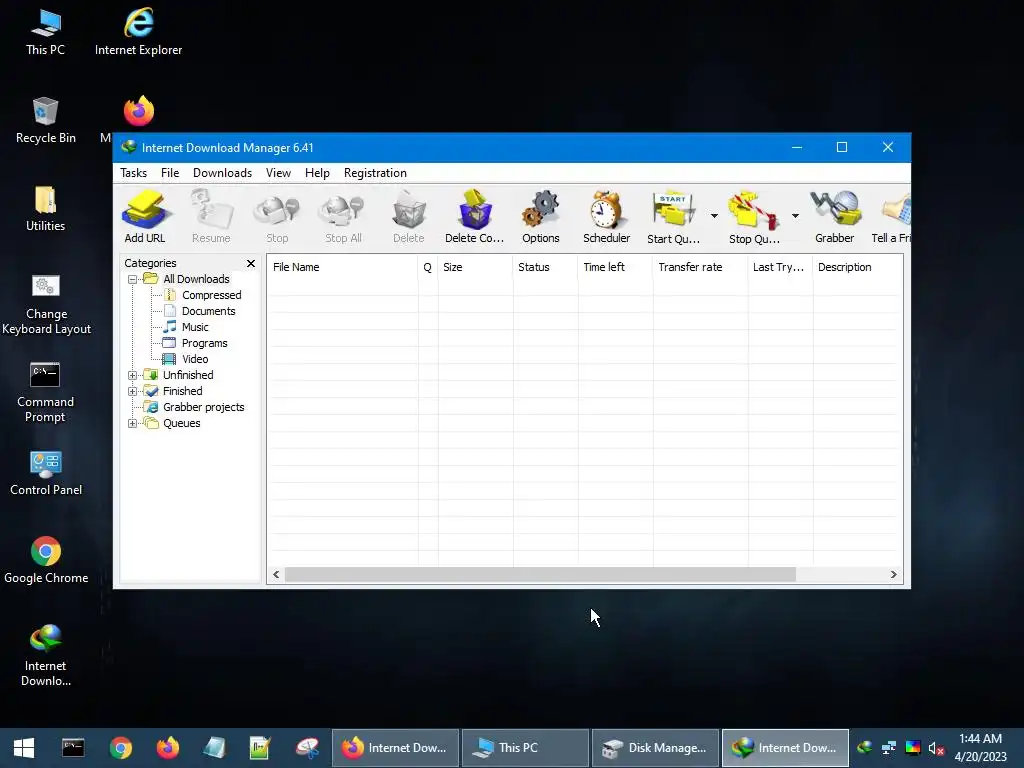The image size is (1024, 768).
Task: Click the Change Keyboard Layout desktop icon
Action: (x=46, y=304)
